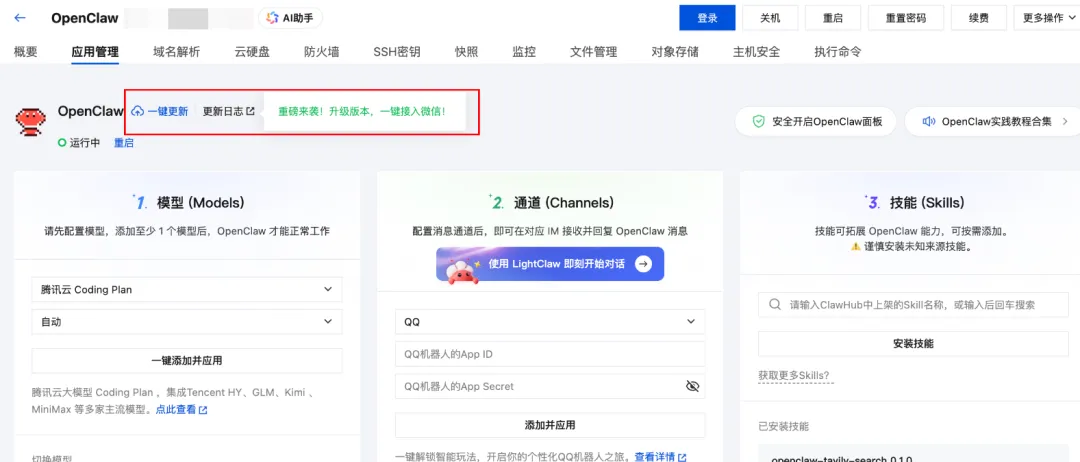The height and width of the screenshot is (462, 1080).
Task: Switch to the 执行命令 tab
Action: [x=838, y=52]
